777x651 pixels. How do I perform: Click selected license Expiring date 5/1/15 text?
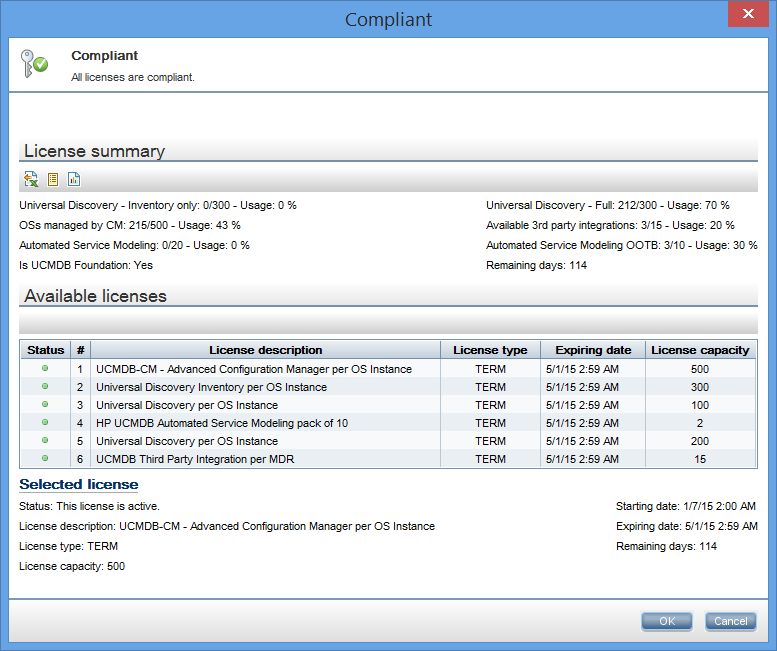pyautogui.click(x=687, y=526)
